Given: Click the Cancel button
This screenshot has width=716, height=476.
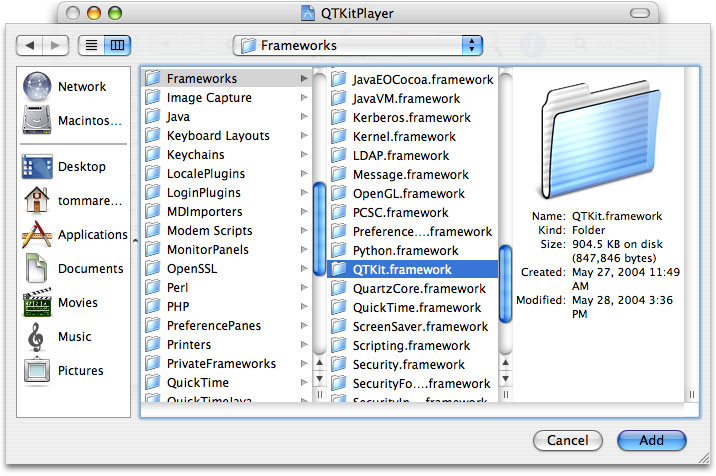Looking at the screenshot, I should [x=568, y=440].
